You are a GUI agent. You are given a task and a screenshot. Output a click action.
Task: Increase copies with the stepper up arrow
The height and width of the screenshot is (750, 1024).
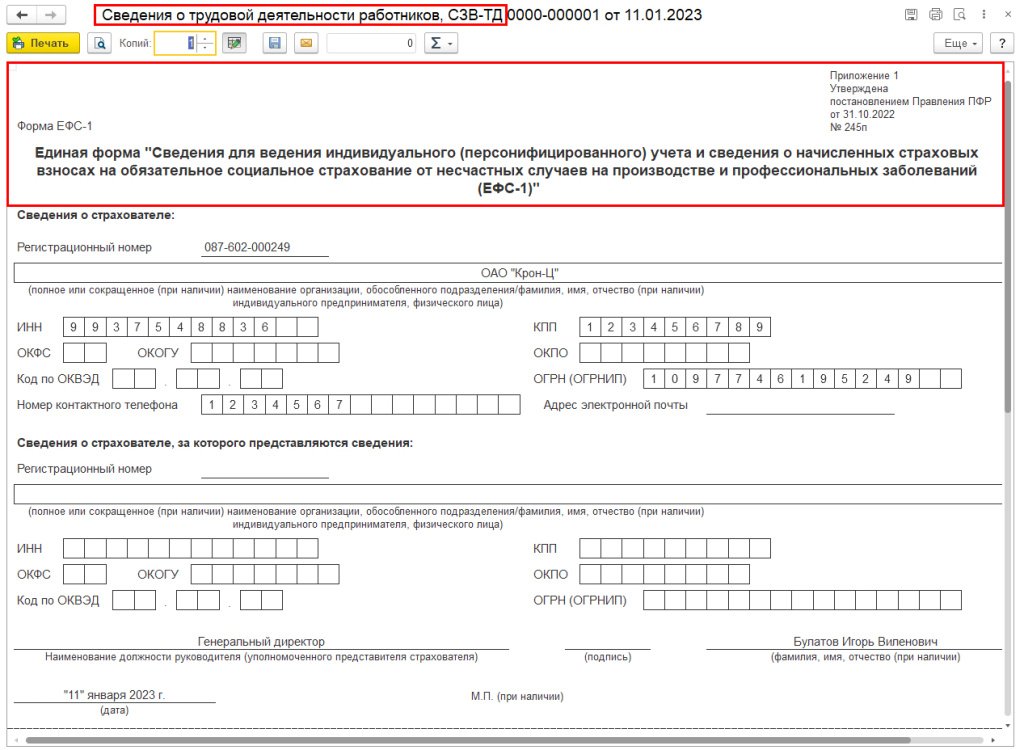206,39
